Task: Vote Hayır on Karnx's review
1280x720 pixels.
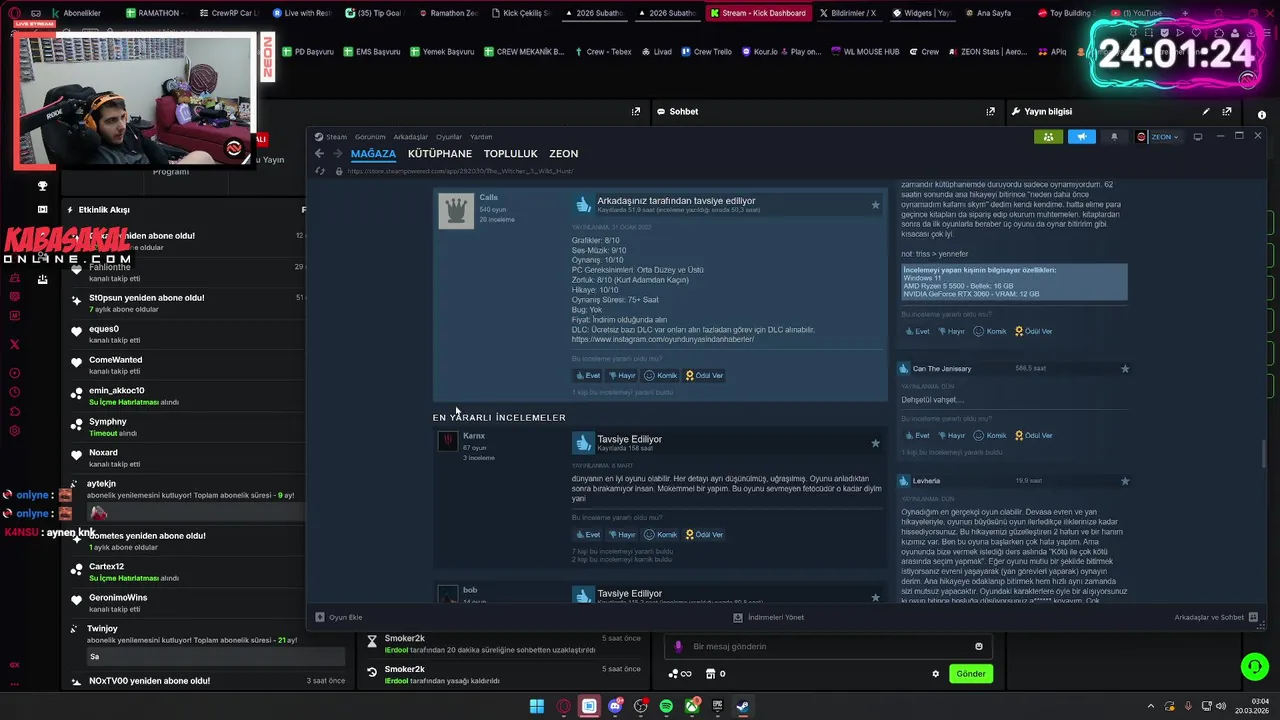Action: [621, 535]
